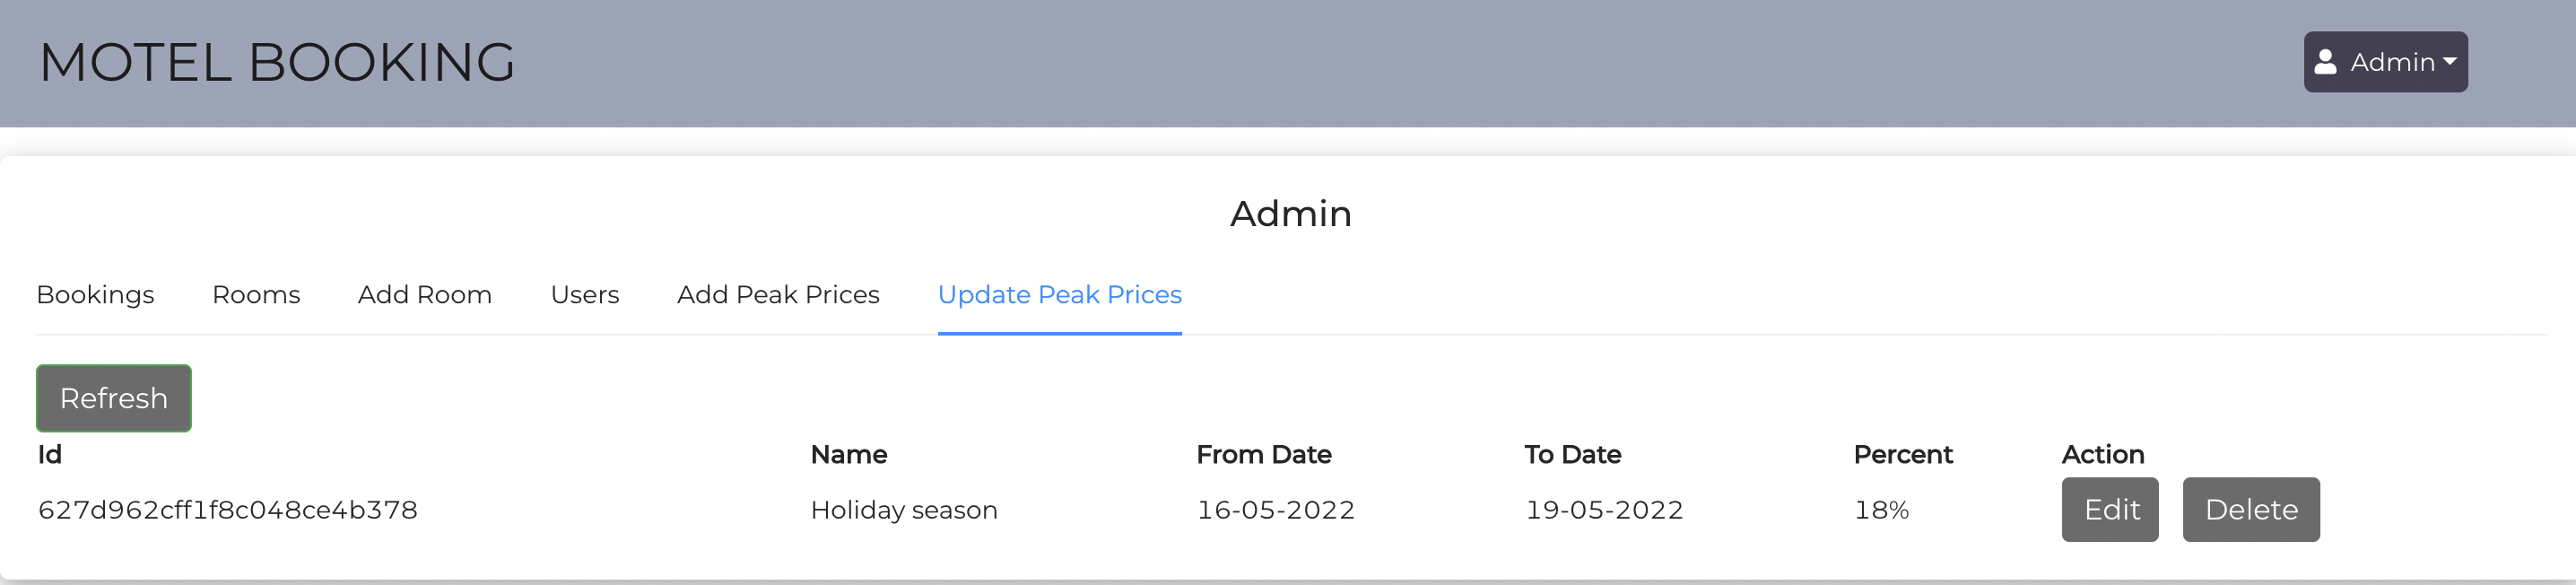
Task: Click the Id column header
Action: tap(50, 455)
